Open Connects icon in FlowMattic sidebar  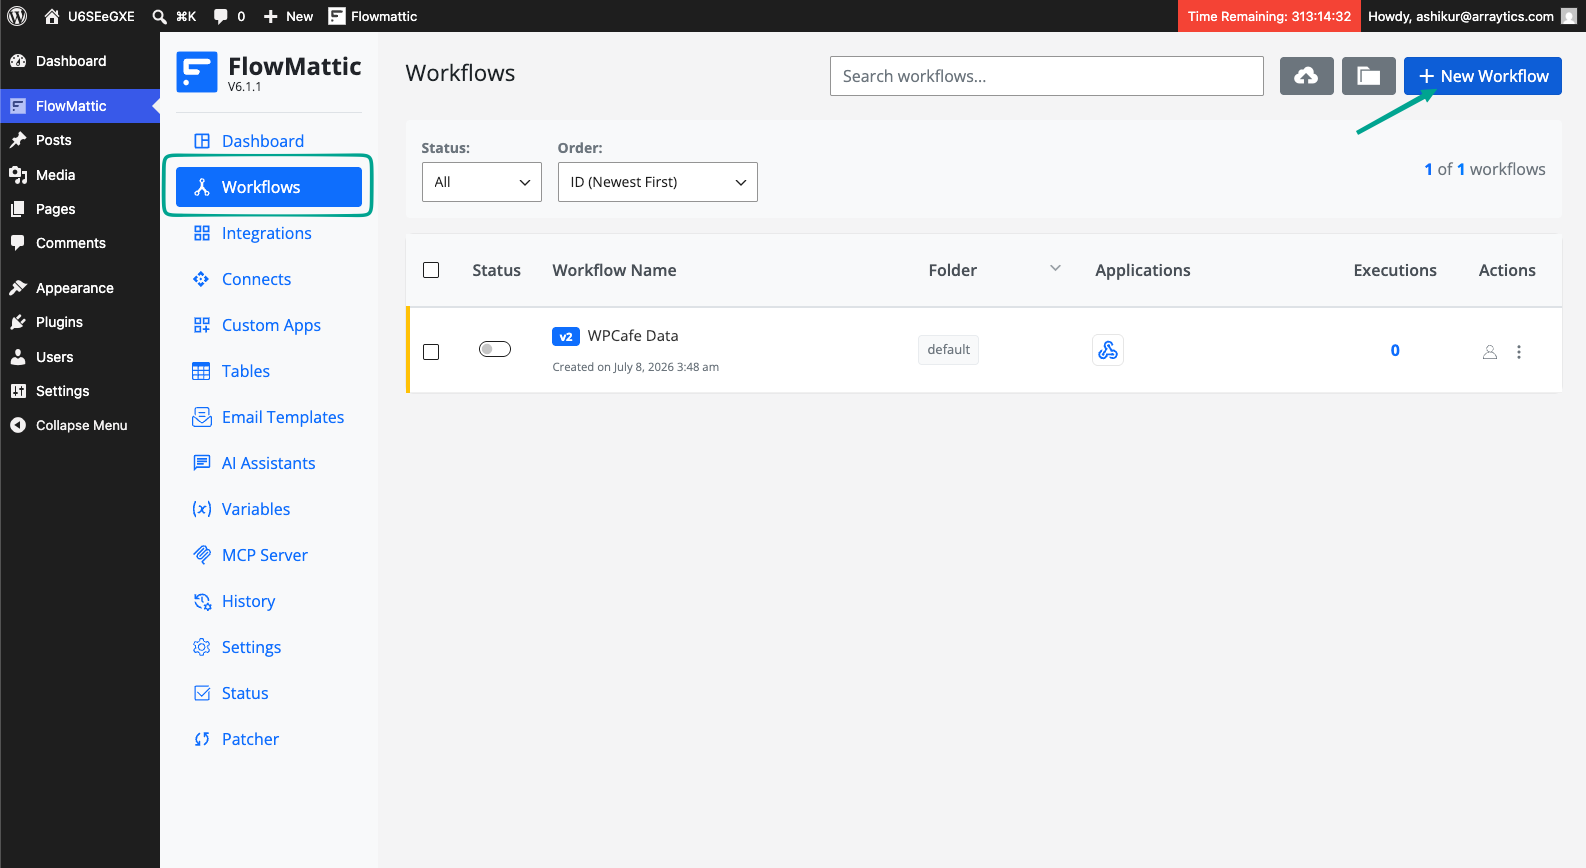(201, 279)
